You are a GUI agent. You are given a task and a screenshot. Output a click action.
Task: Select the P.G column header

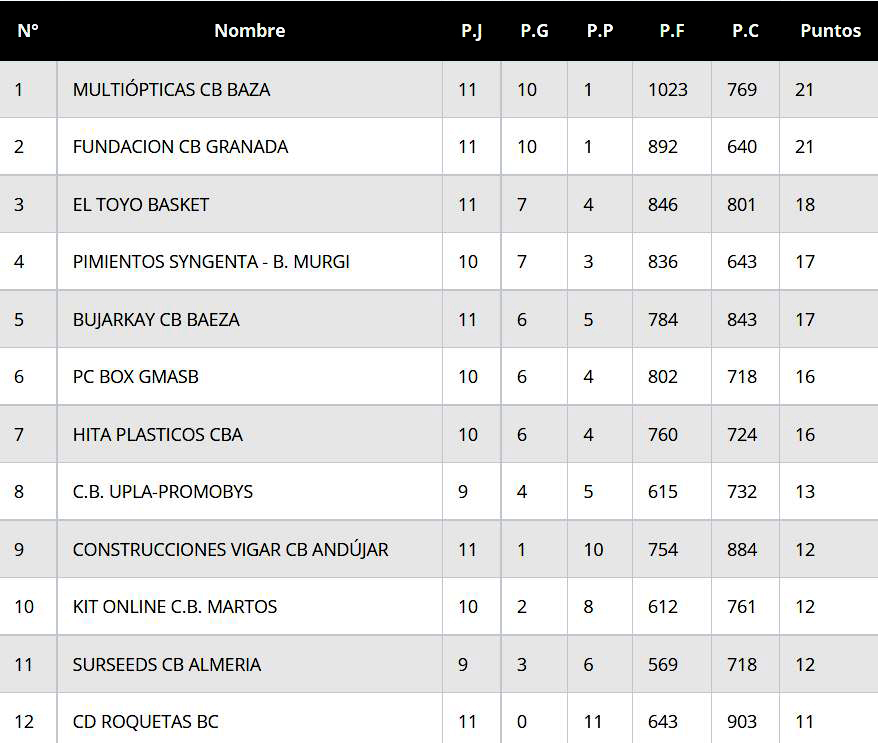pyautogui.click(x=534, y=31)
